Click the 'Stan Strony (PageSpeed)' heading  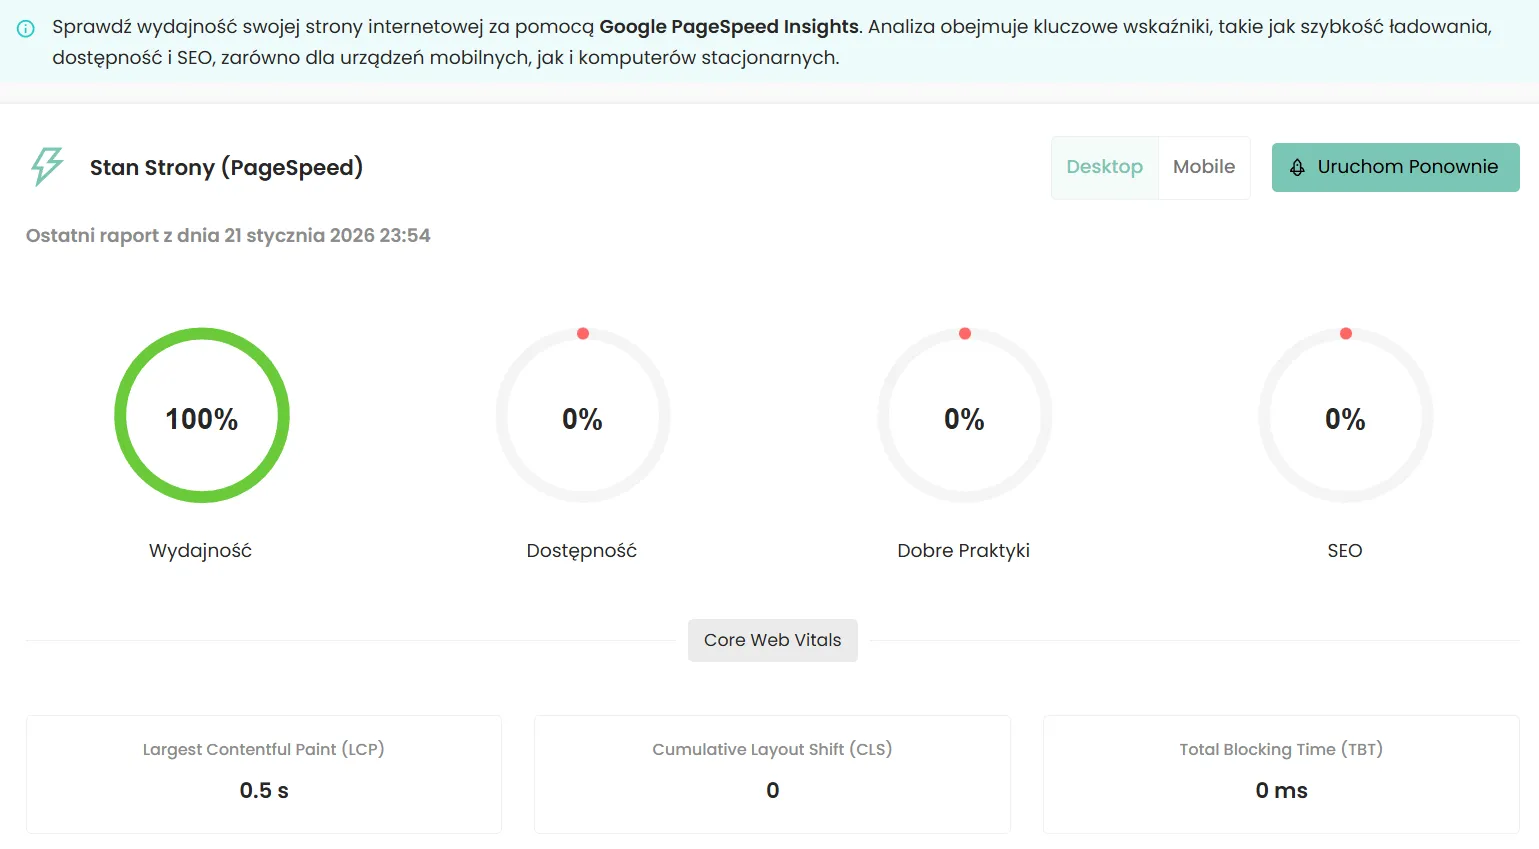[x=226, y=168]
